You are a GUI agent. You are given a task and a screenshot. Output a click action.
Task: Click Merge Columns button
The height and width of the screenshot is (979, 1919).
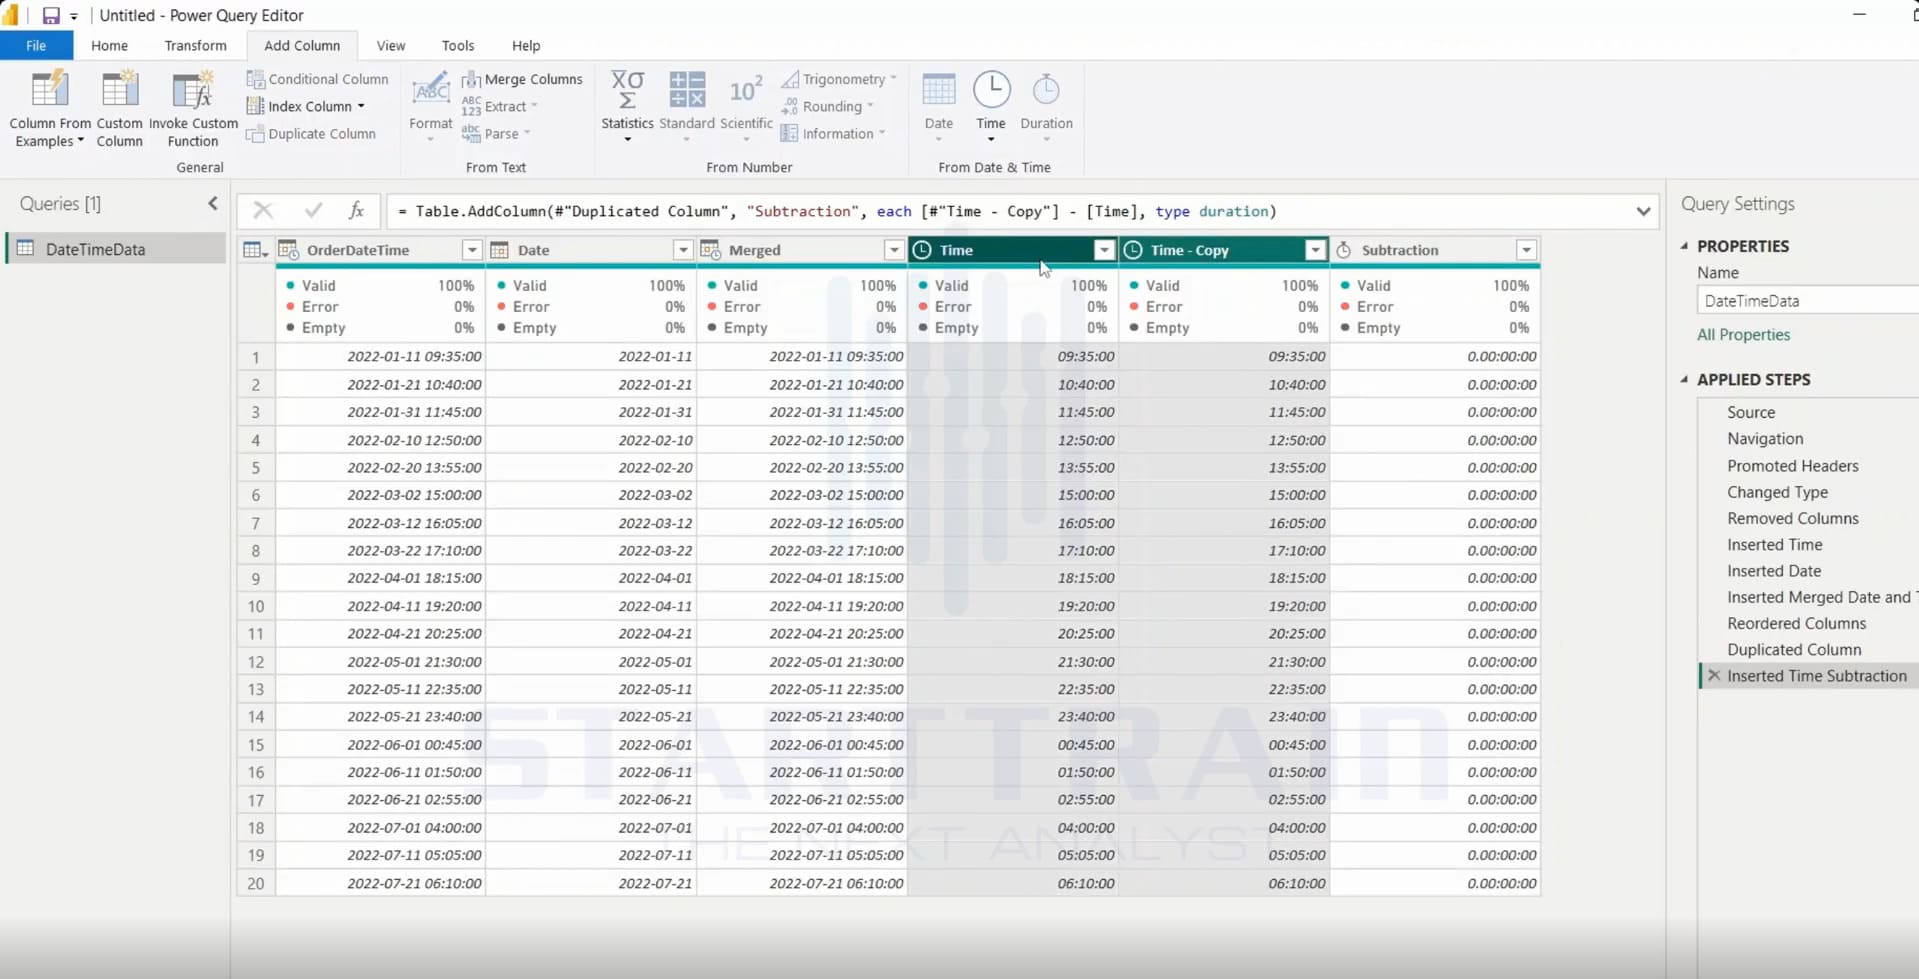[x=522, y=79]
